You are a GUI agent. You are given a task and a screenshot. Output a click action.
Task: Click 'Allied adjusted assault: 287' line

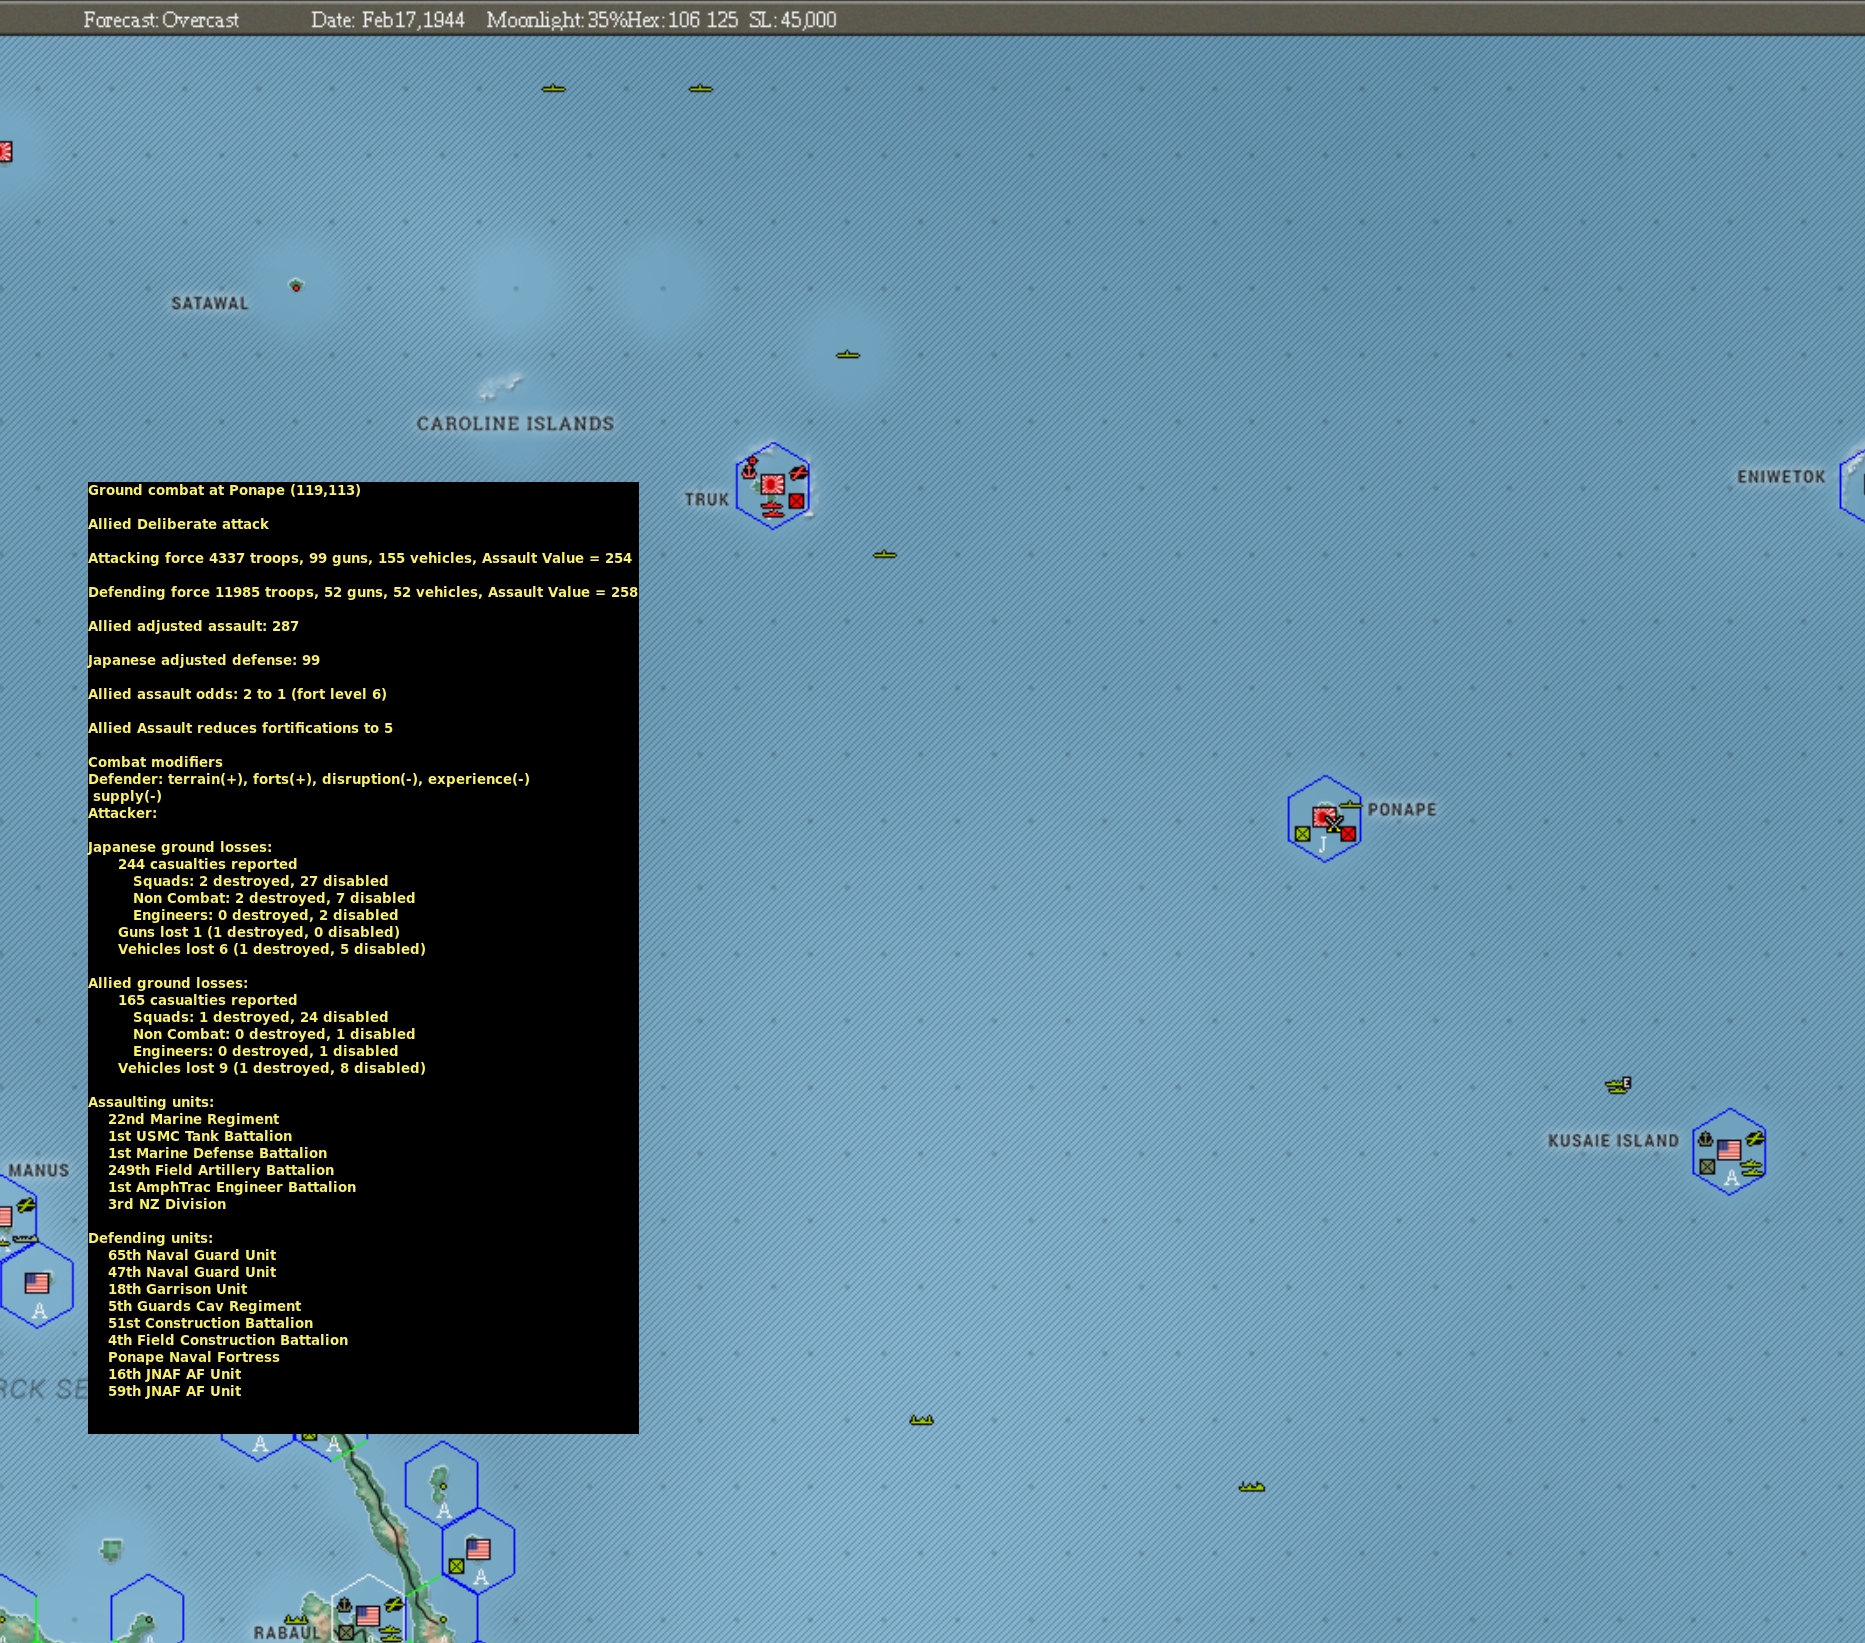point(193,626)
